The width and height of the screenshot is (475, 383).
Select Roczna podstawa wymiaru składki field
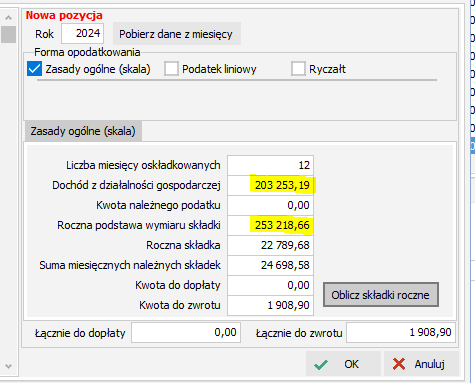270,225
